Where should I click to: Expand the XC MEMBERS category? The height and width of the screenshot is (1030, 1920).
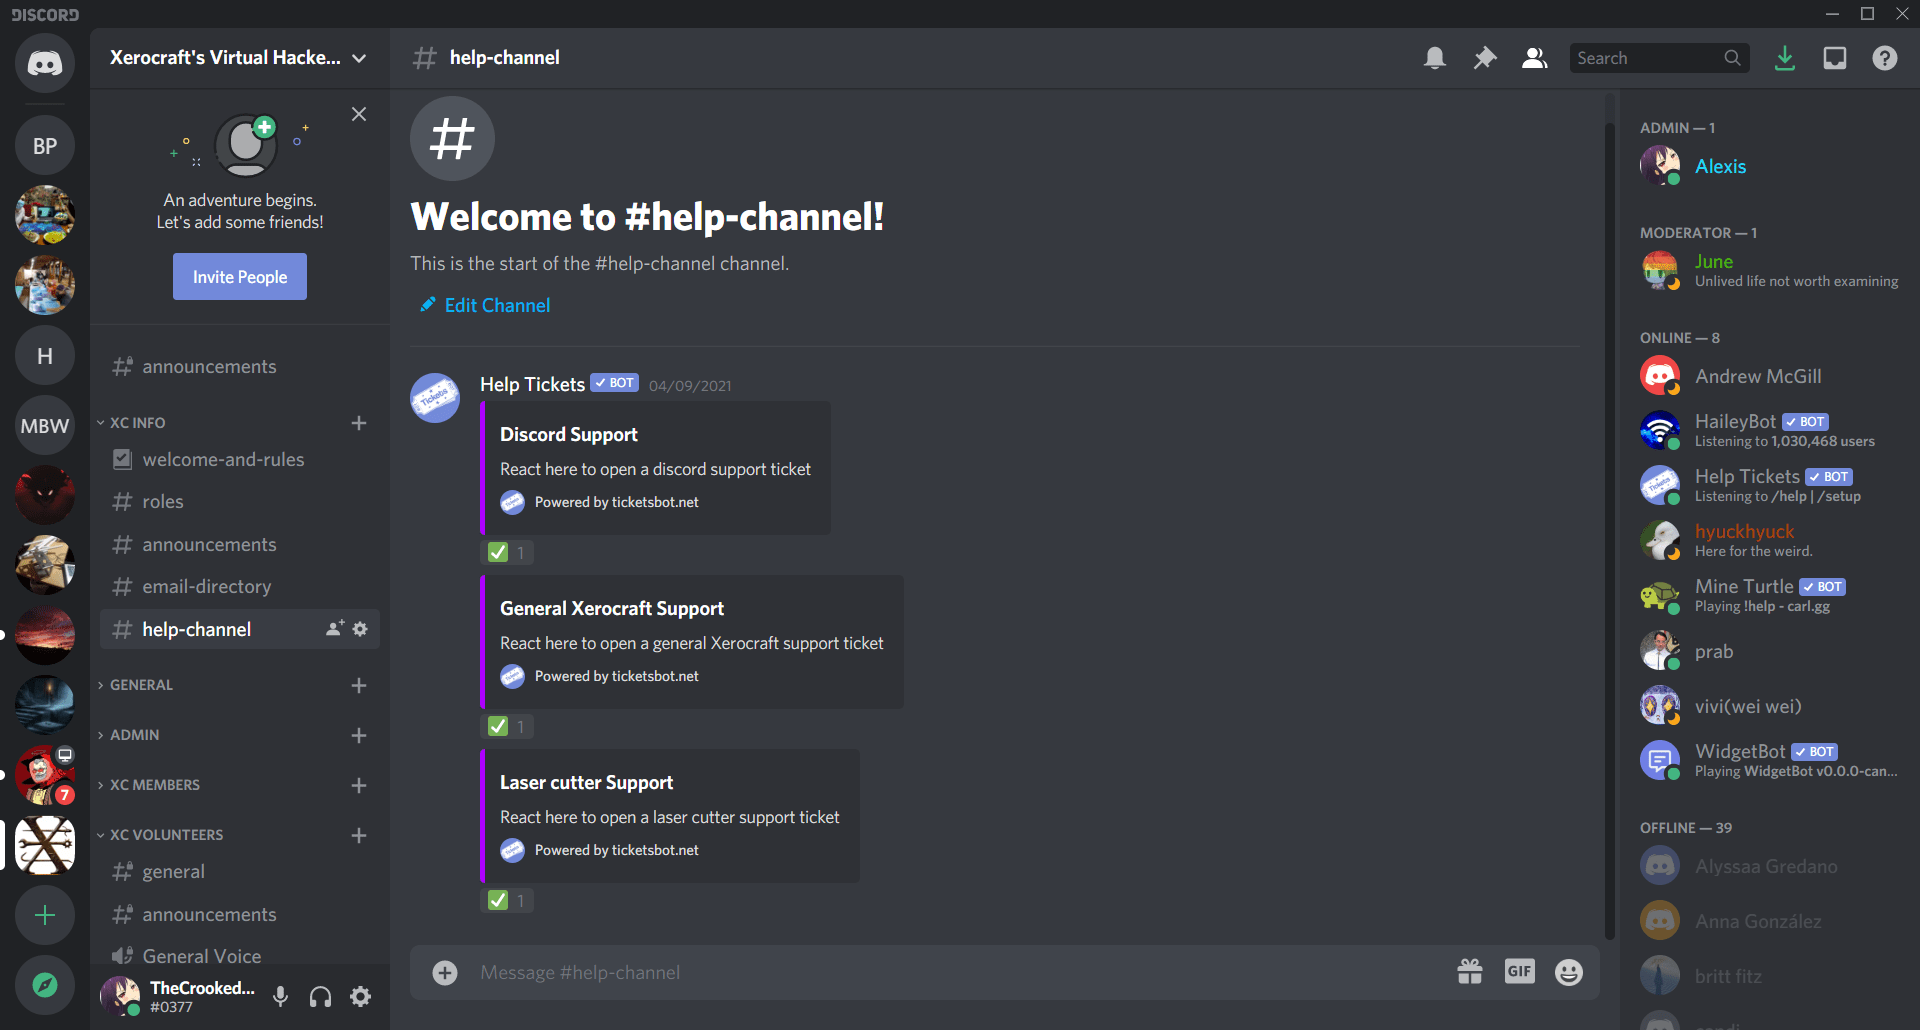coord(149,785)
